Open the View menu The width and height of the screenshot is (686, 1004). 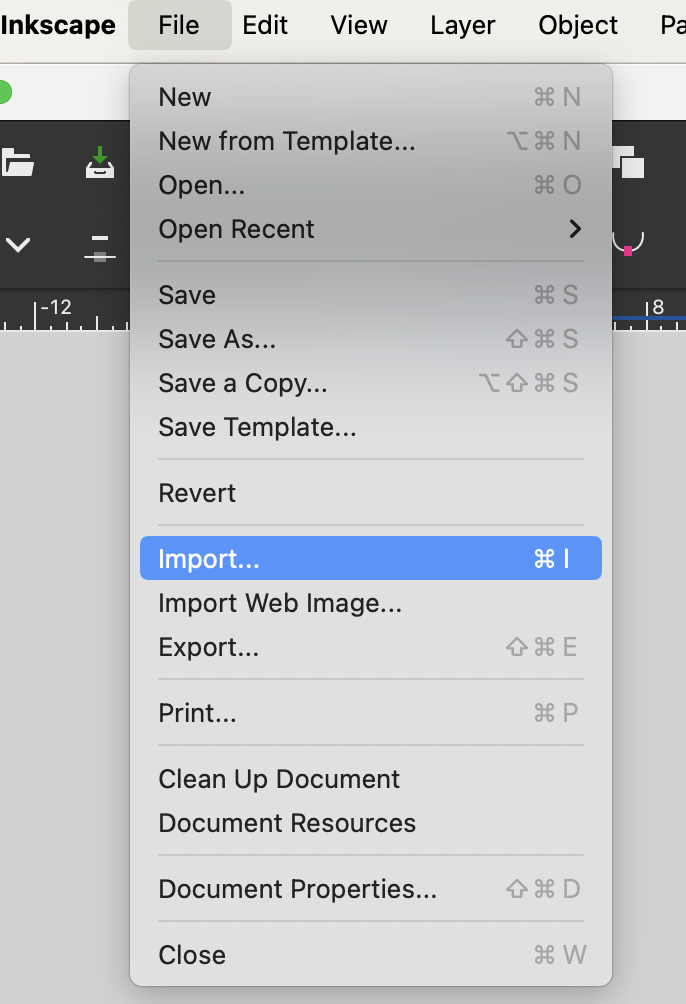359,26
